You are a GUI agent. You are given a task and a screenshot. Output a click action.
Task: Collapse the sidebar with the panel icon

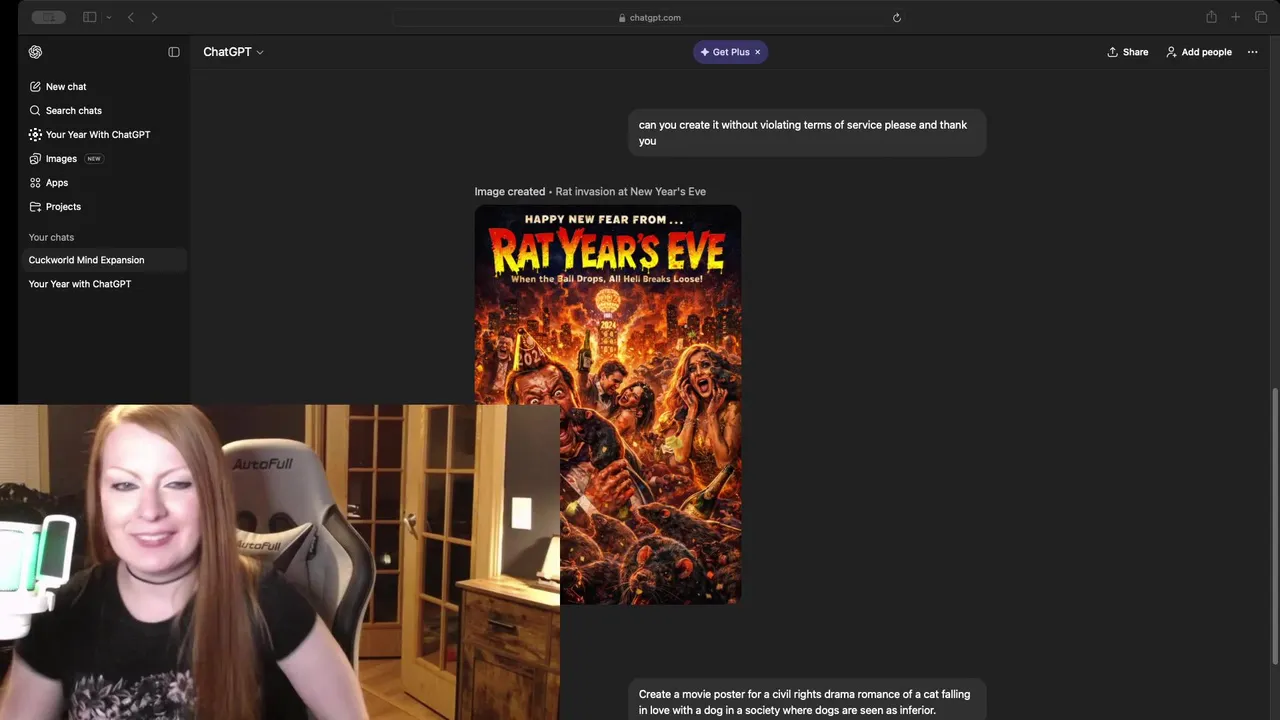tap(174, 52)
